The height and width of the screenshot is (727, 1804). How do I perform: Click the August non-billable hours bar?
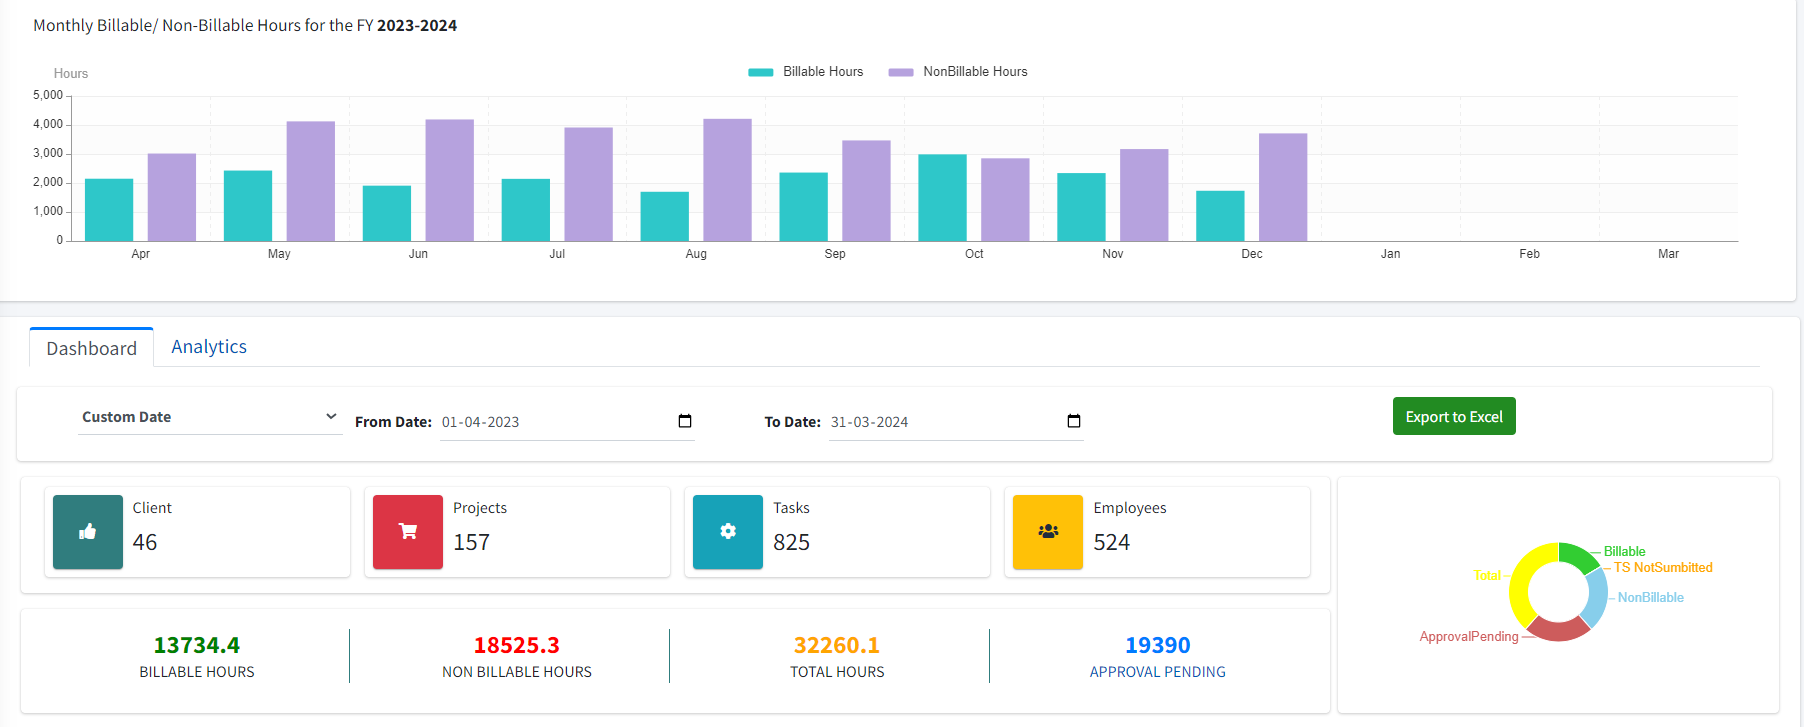[727, 180]
